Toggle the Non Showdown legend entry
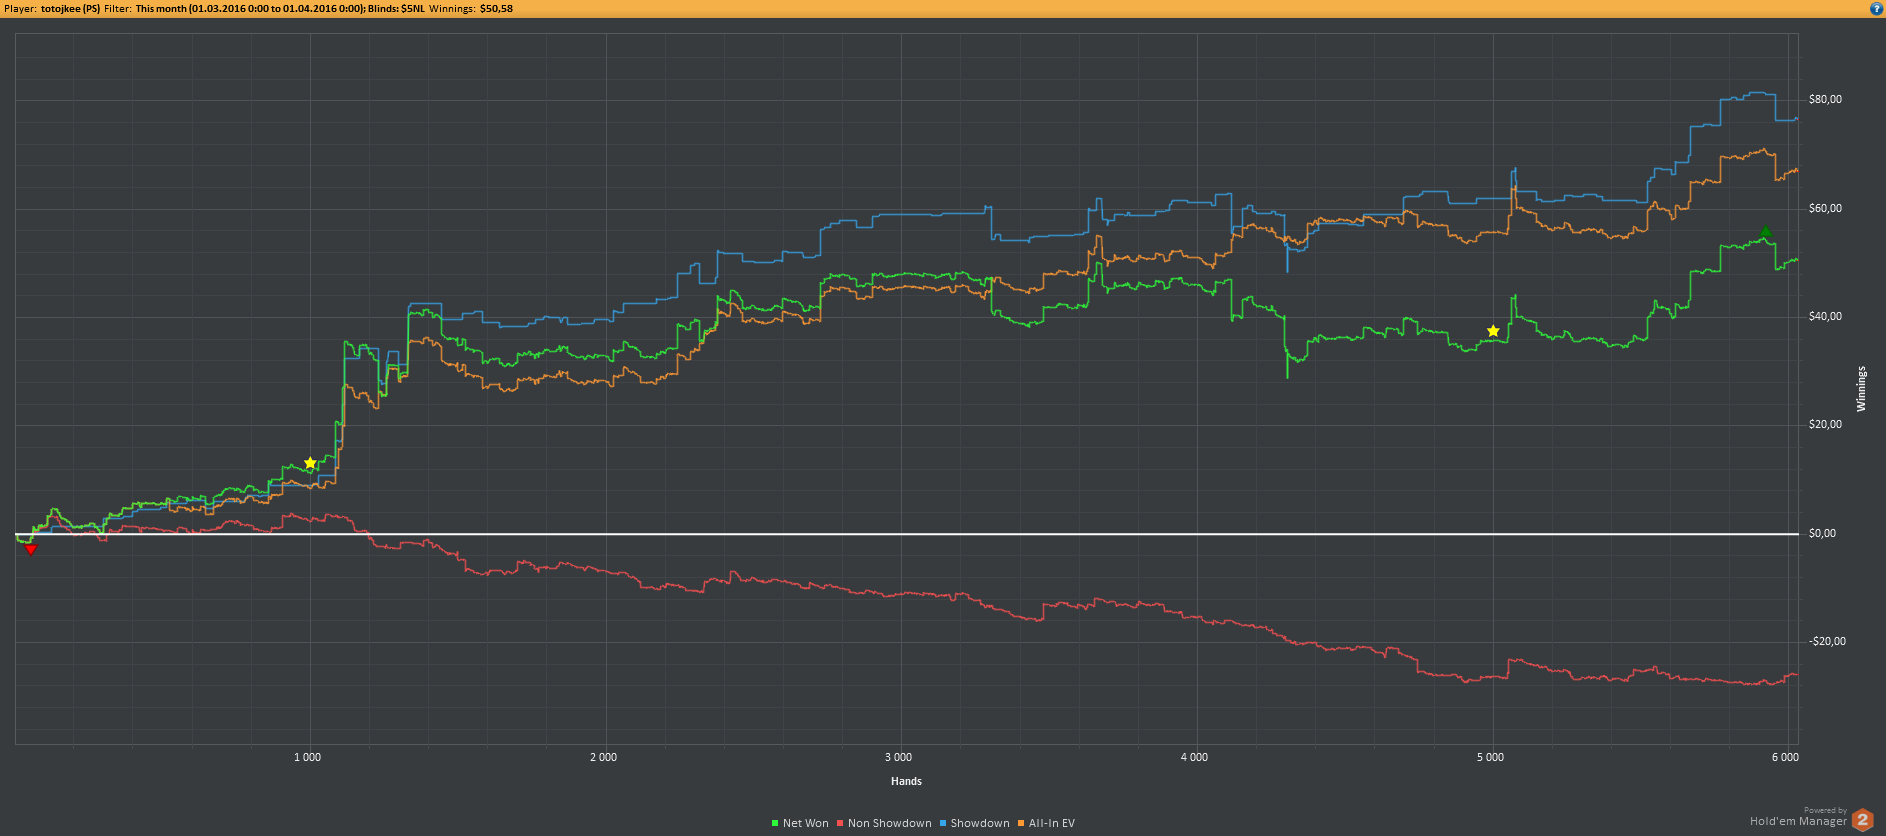 (x=884, y=823)
